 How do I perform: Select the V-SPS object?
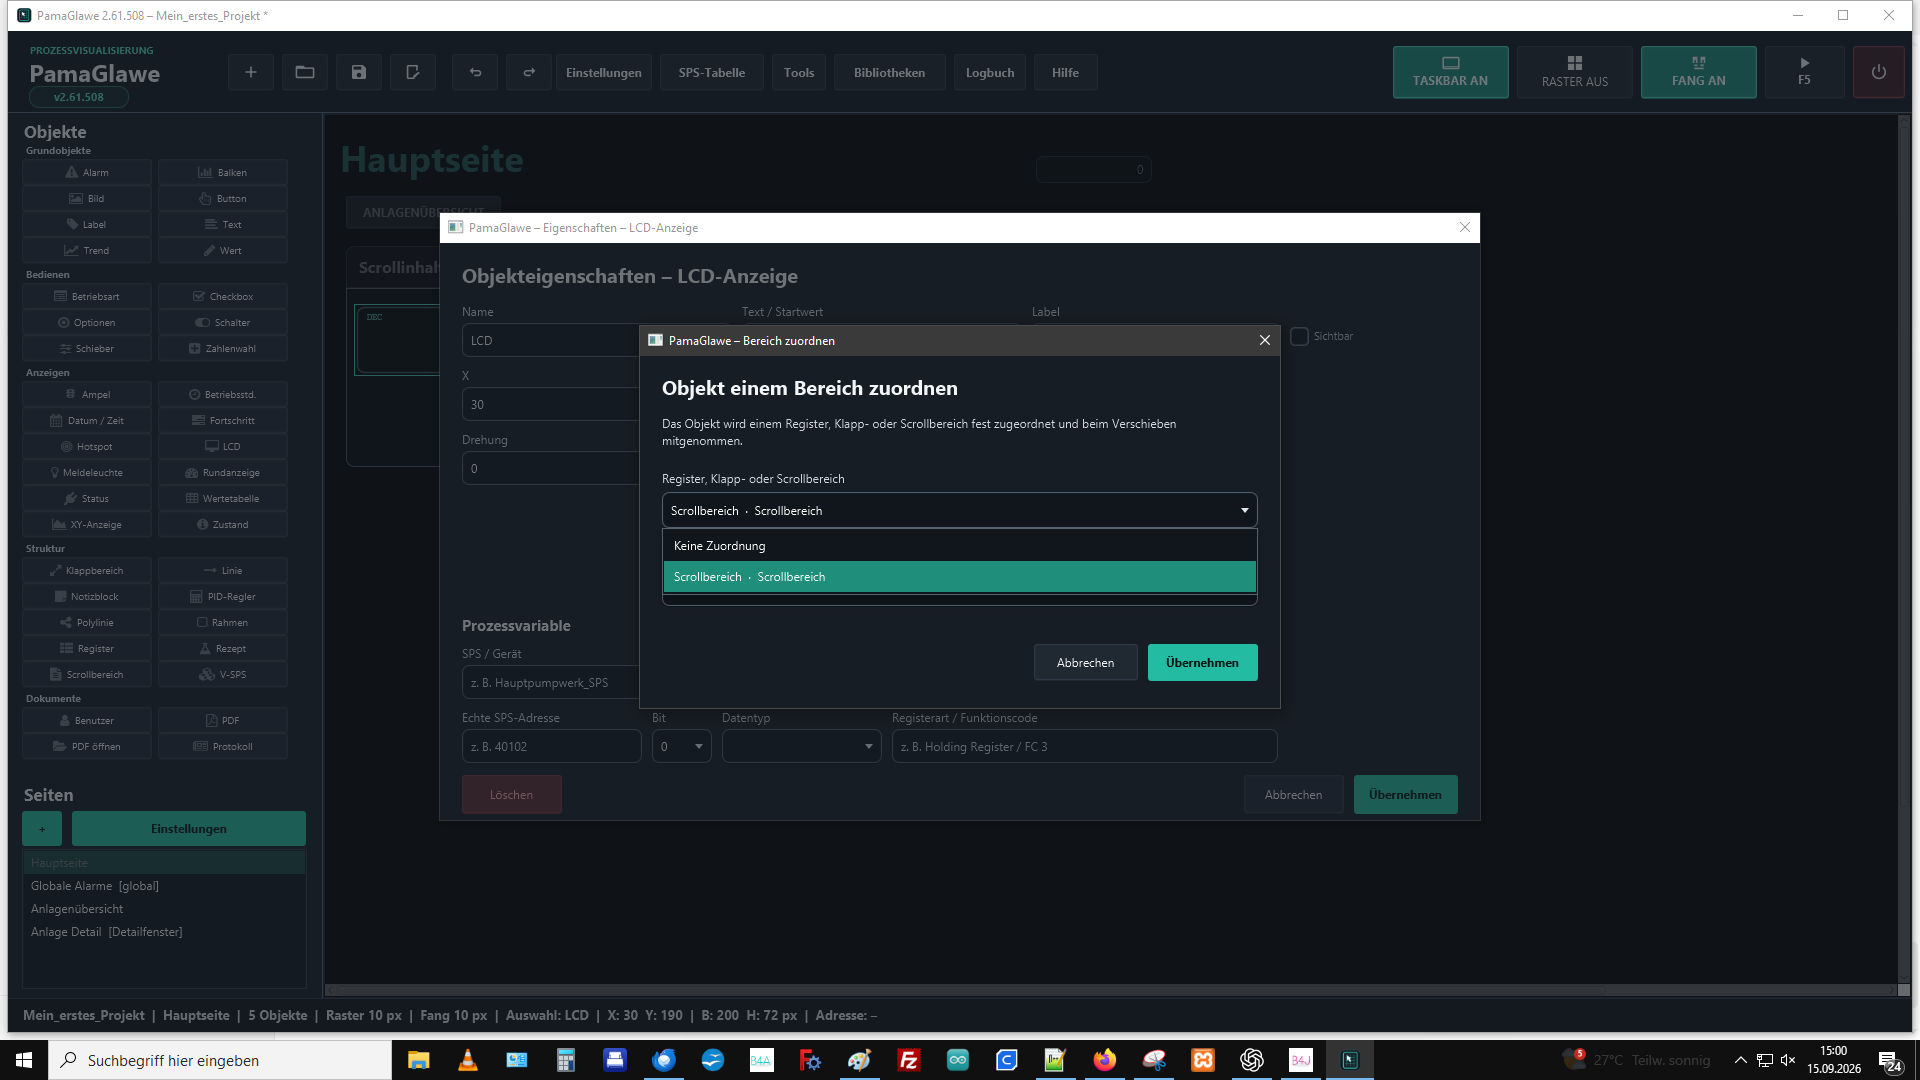click(223, 674)
